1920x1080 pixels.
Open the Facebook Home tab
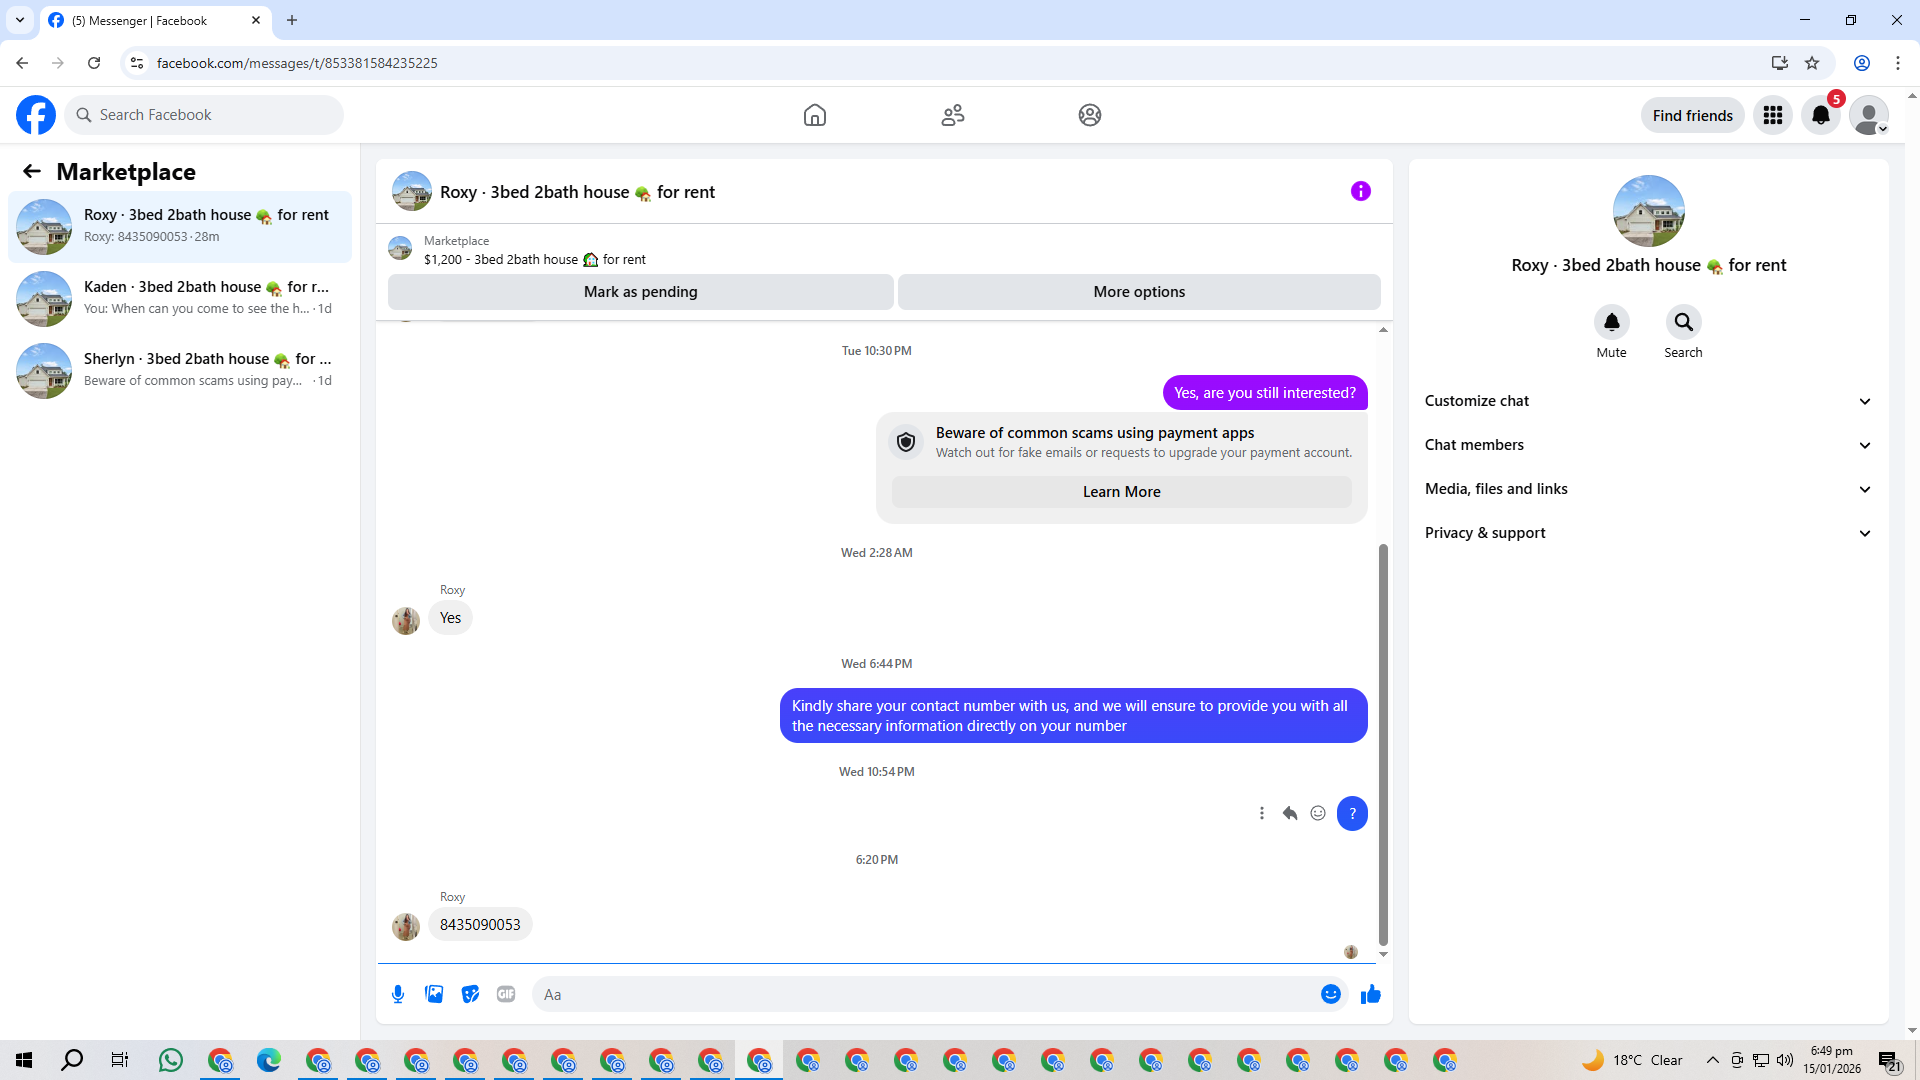tap(814, 115)
